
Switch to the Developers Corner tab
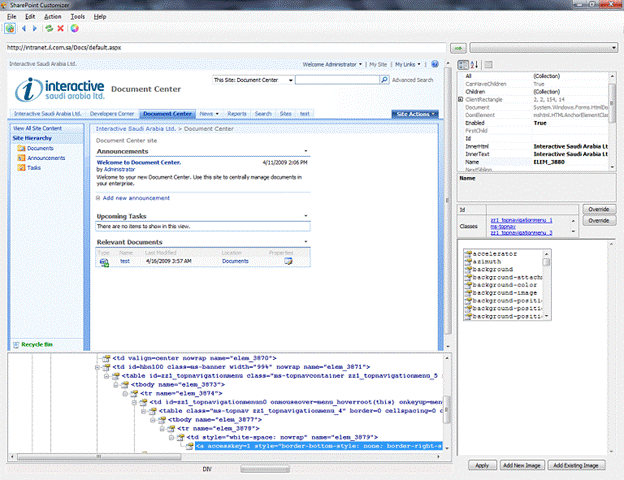(x=112, y=114)
